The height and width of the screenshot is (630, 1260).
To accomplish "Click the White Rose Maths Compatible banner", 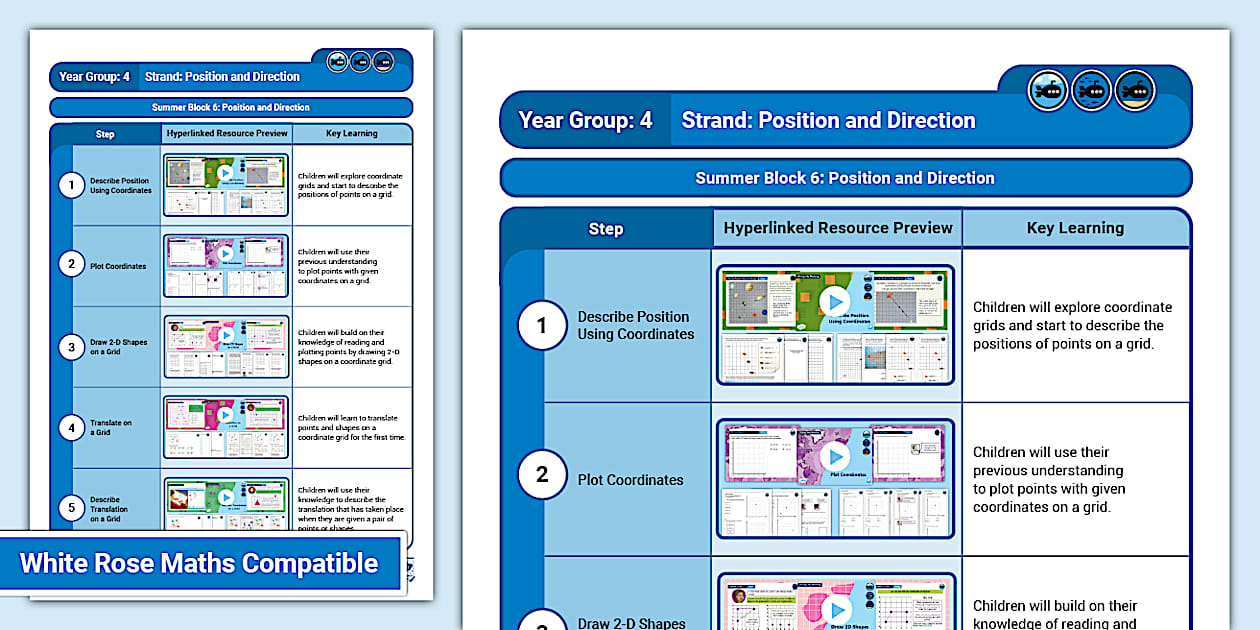I will (x=200, y=563).
